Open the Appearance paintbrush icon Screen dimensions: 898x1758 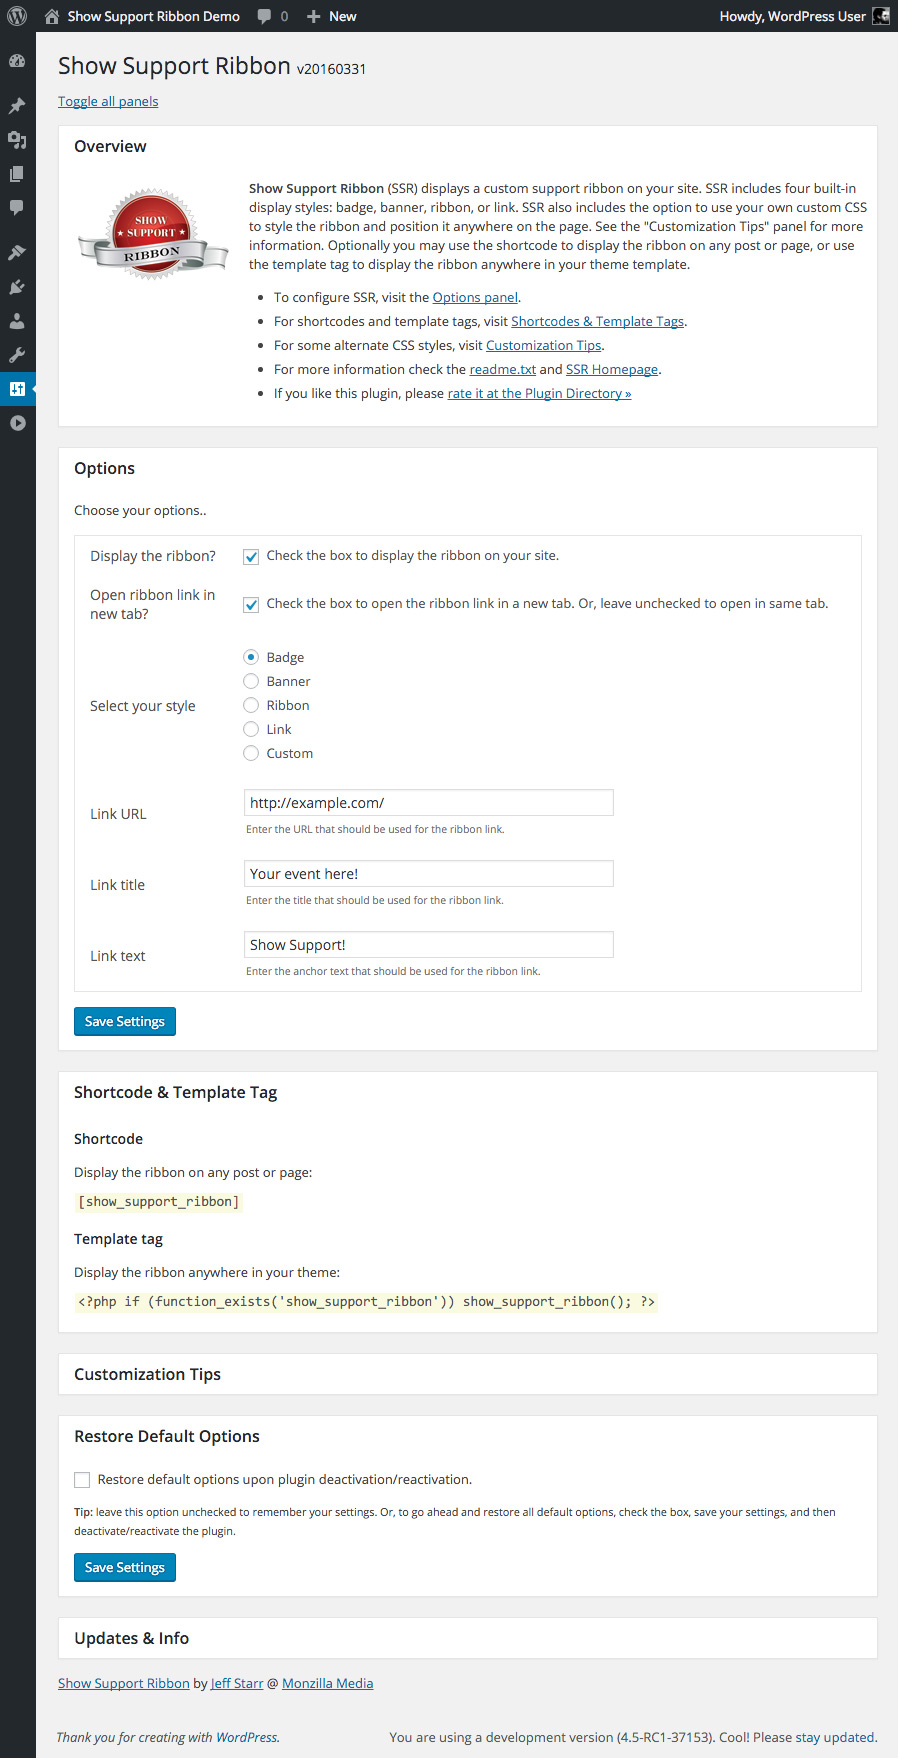point(17,253)
